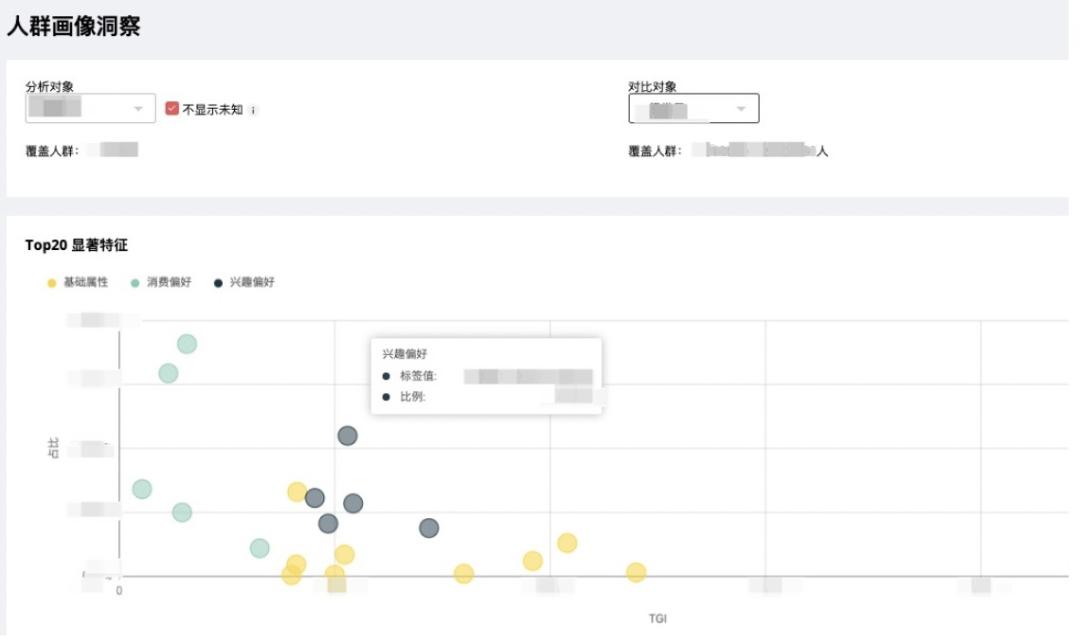Toggle the 不显示未知 checkbox
This screenshot has height=643, width=1080.
tap(172, 109)
